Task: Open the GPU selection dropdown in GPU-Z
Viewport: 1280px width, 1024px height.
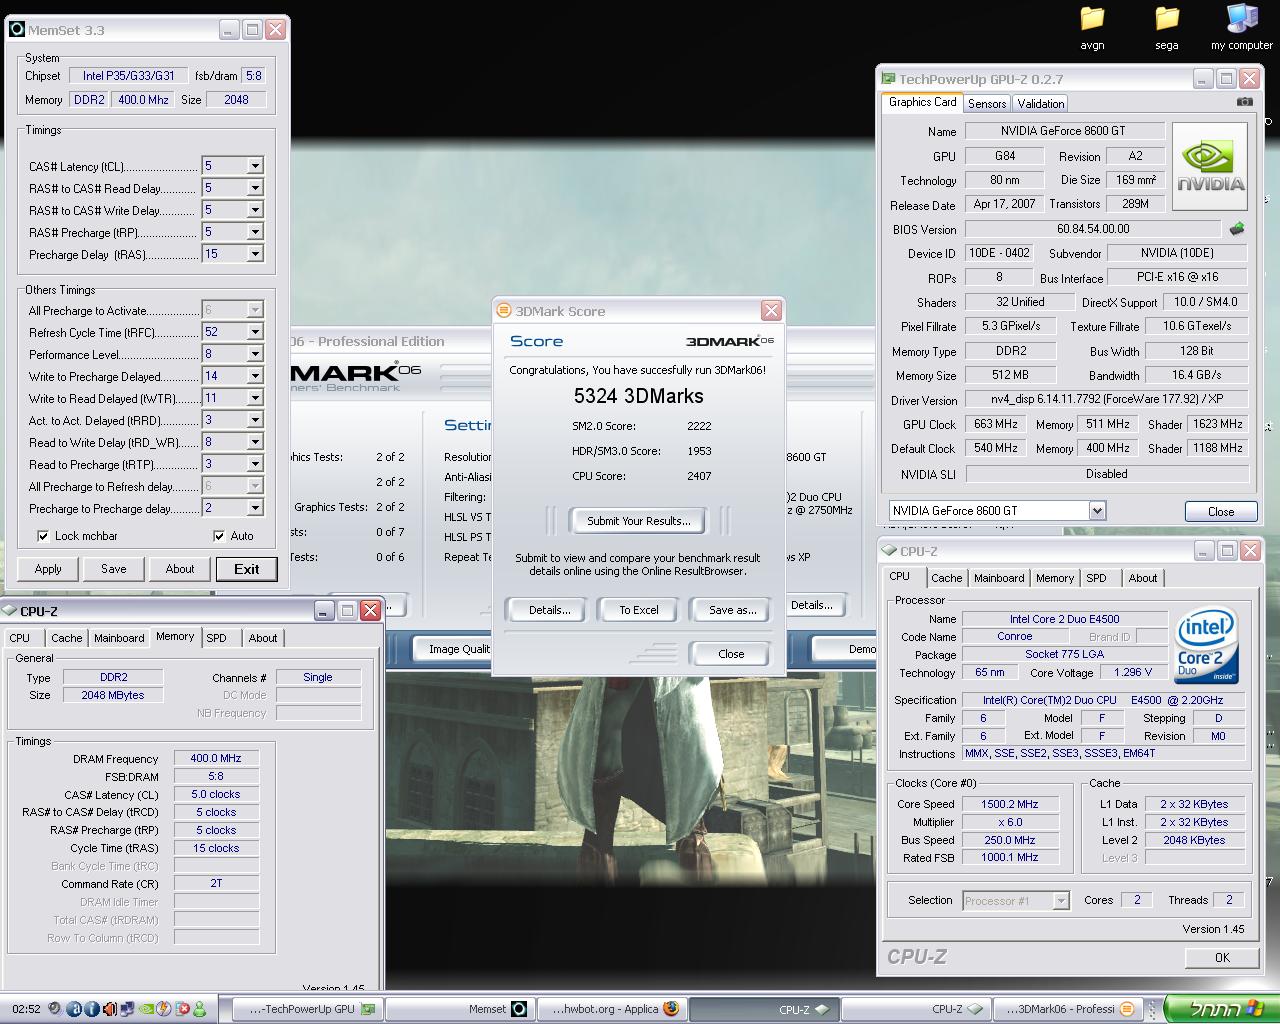Action: 1097,511
